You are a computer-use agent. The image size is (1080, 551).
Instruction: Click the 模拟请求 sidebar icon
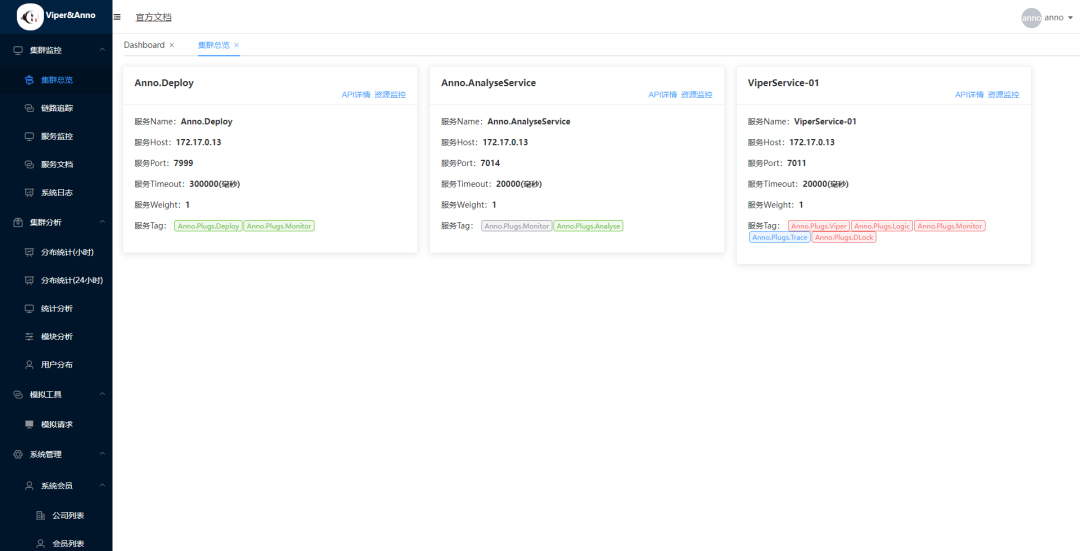pos(29,424)
